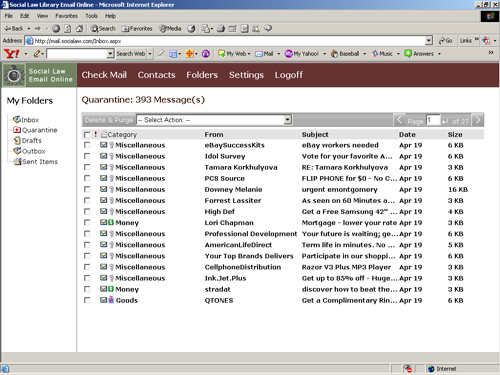Image resolution: width=500 pixels, height=375 pixels.
Task: Go to Home page icon
Action: pyautogui.click(x=79, y=29)
